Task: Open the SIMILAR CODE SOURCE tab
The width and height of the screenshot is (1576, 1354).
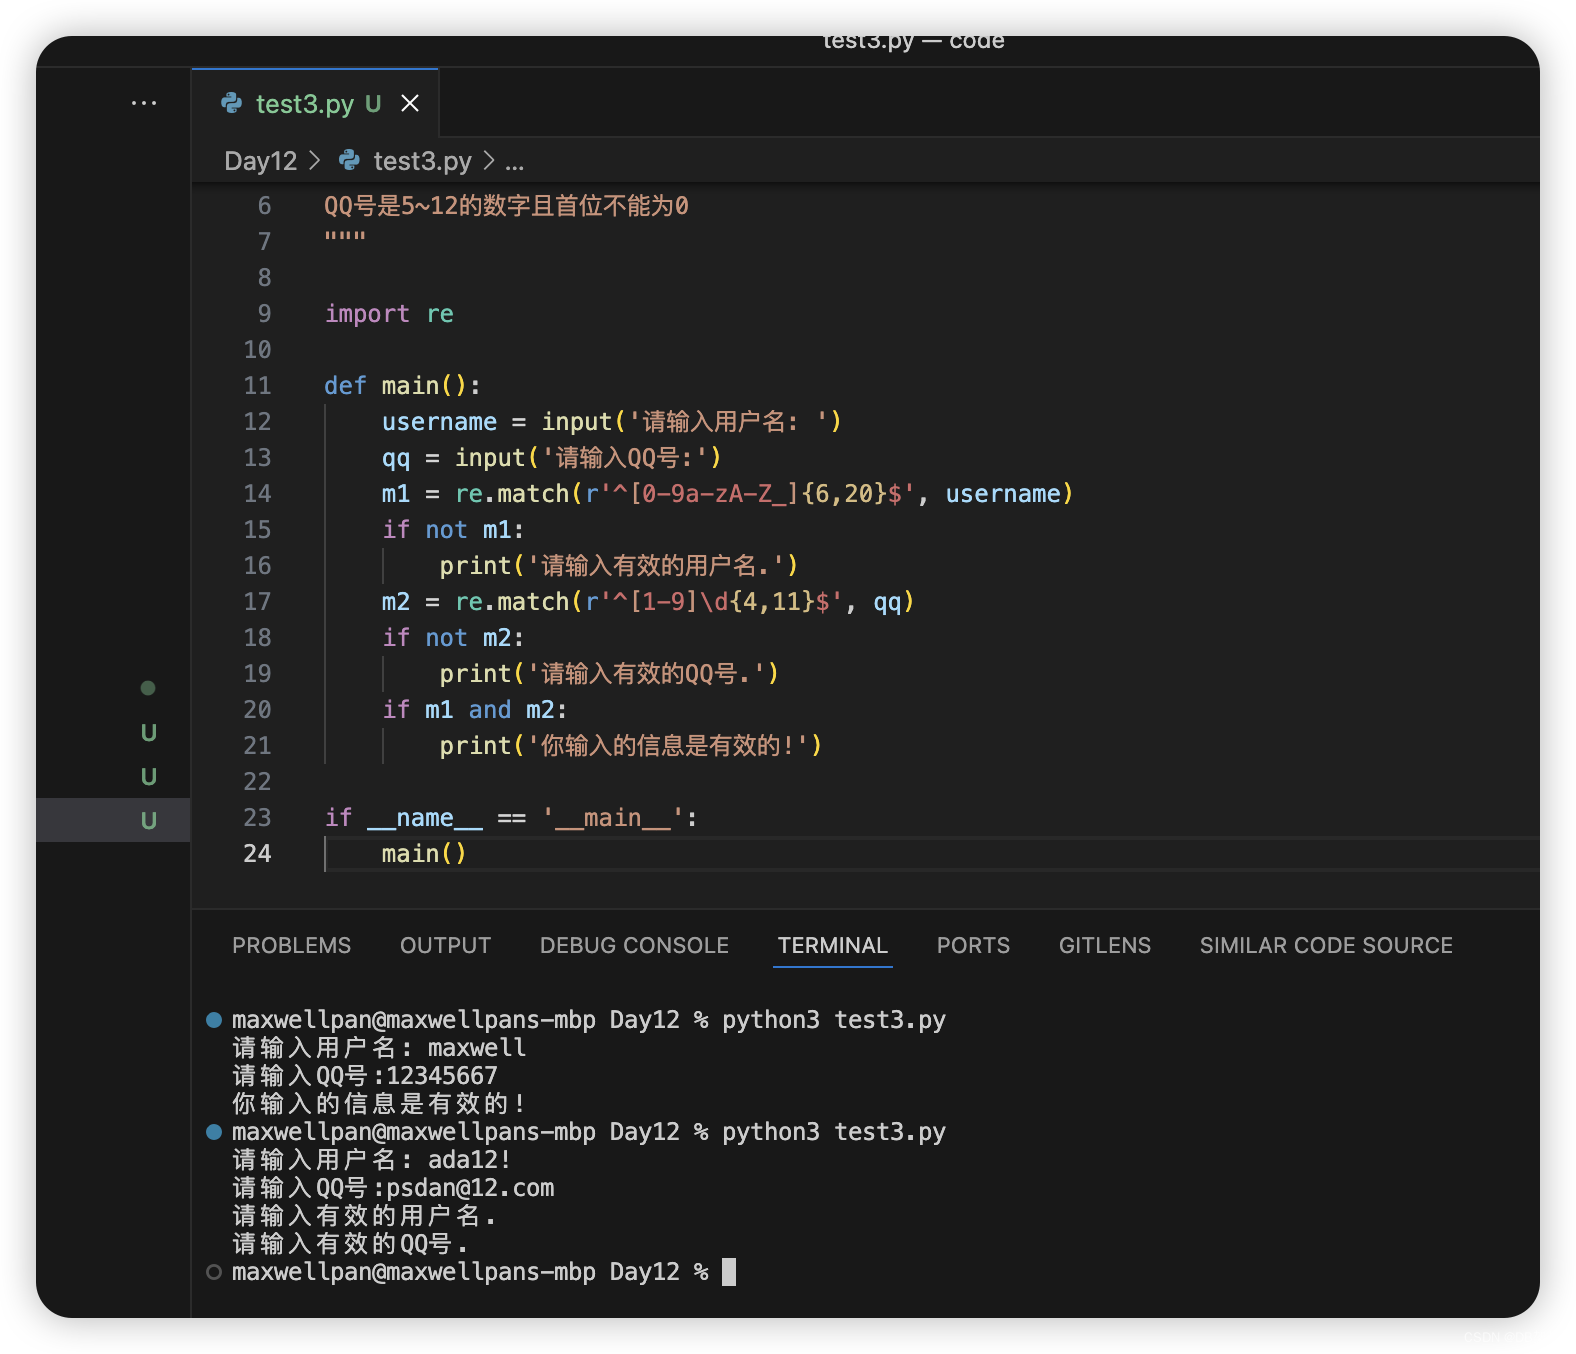Action: pyautogui.click(x=1327, y=945)
